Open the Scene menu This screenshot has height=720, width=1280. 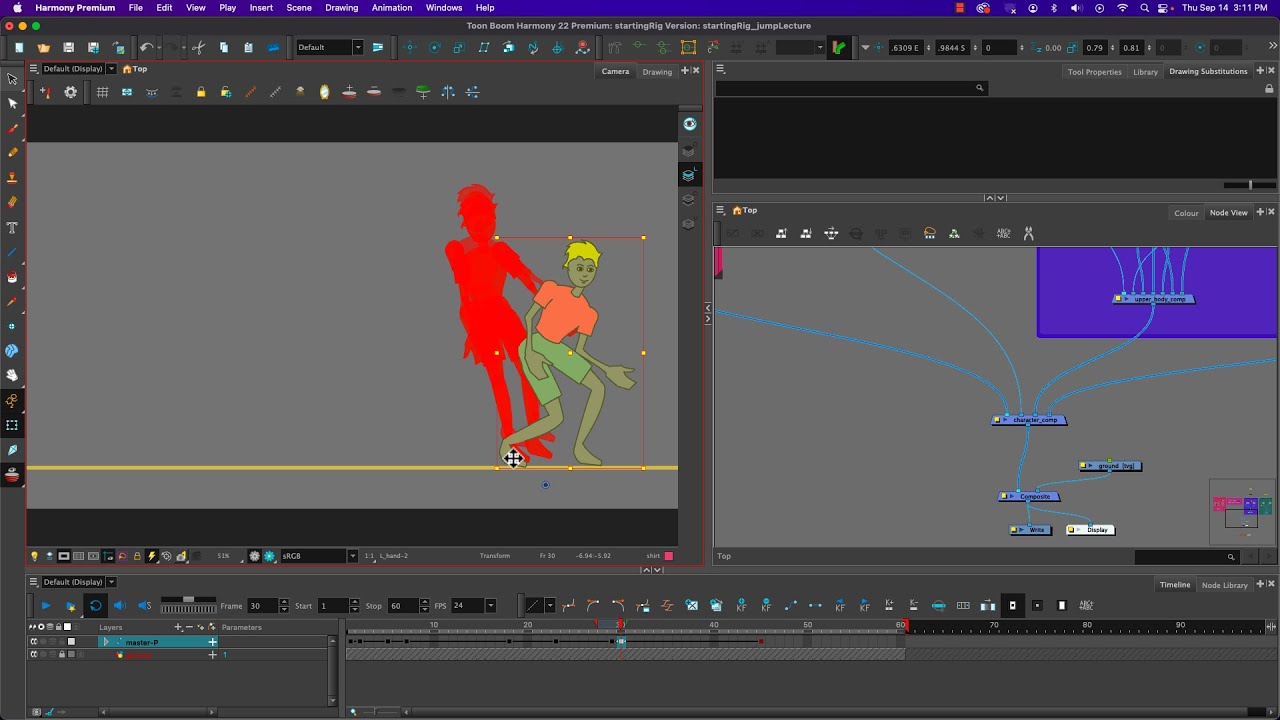tap(299, 8)
